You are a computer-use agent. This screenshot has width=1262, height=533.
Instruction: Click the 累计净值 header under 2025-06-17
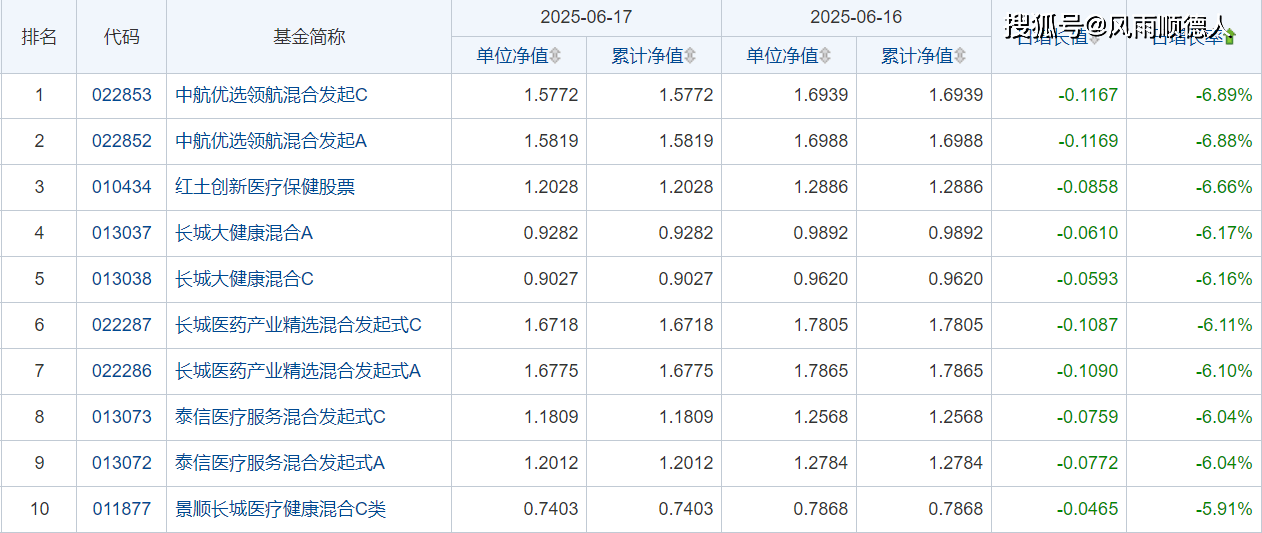648,56
